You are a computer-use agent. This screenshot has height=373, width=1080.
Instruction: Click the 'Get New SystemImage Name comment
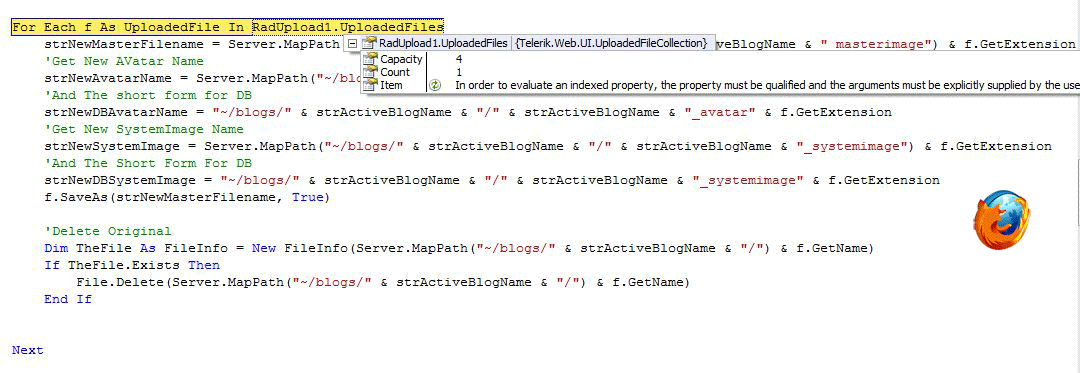click(x=144, y=129)
